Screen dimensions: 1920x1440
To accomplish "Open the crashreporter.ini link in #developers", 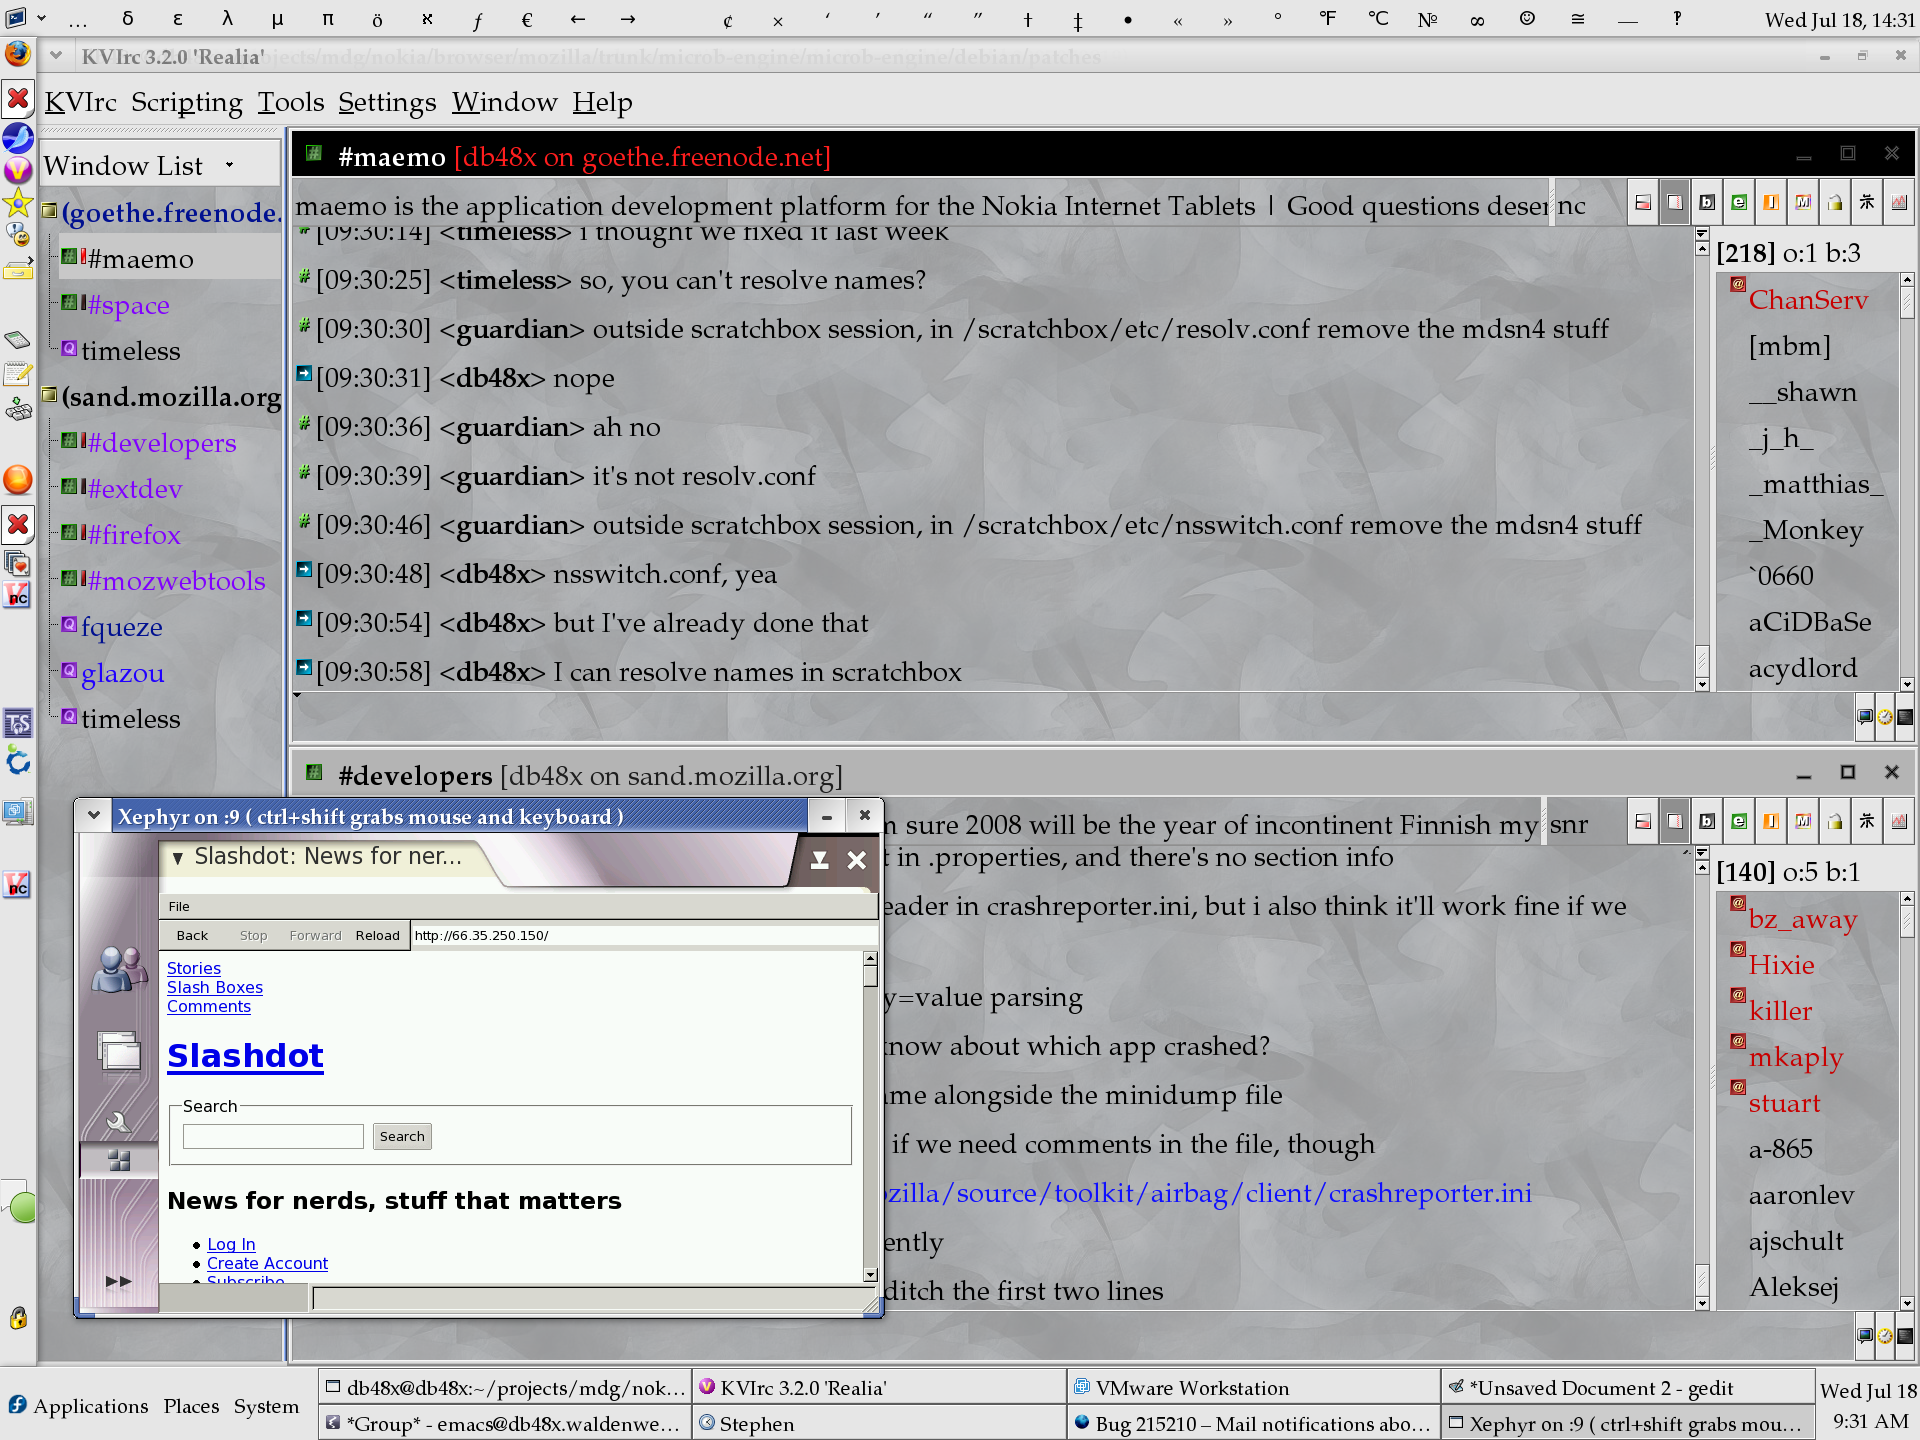I will click(1208, 1193).
